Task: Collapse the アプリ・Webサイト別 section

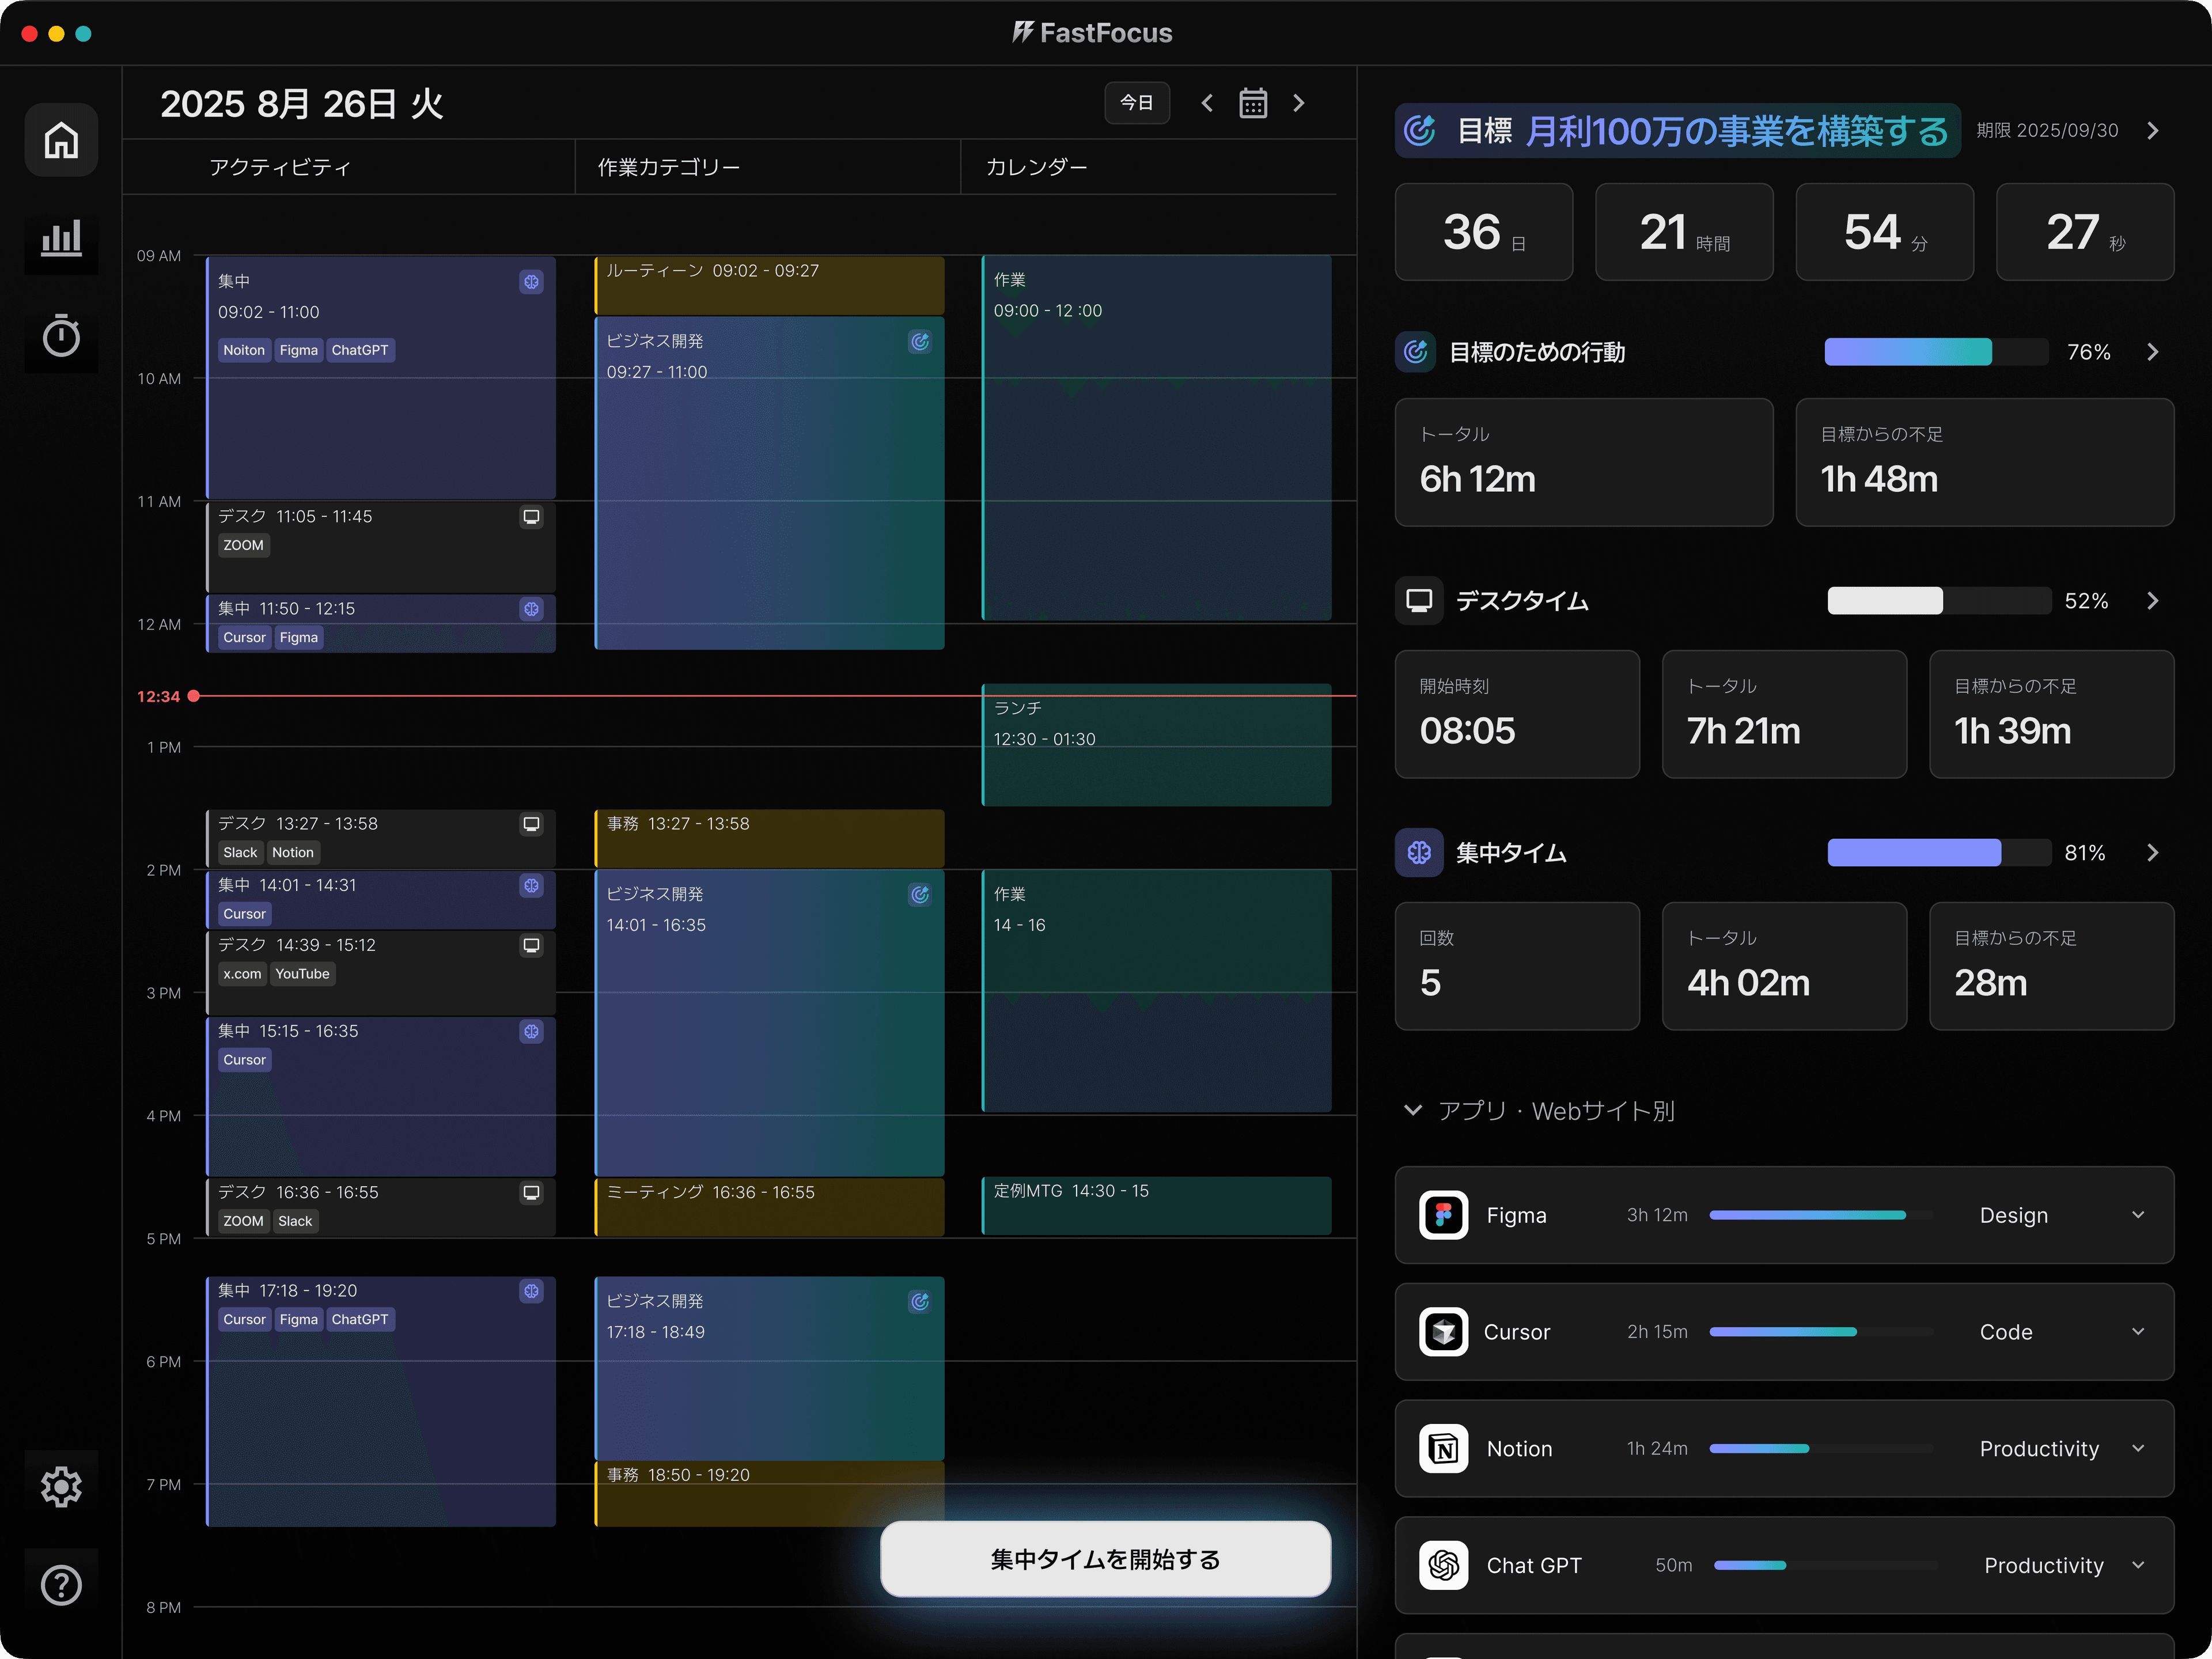Action: coord(1413,1110)
